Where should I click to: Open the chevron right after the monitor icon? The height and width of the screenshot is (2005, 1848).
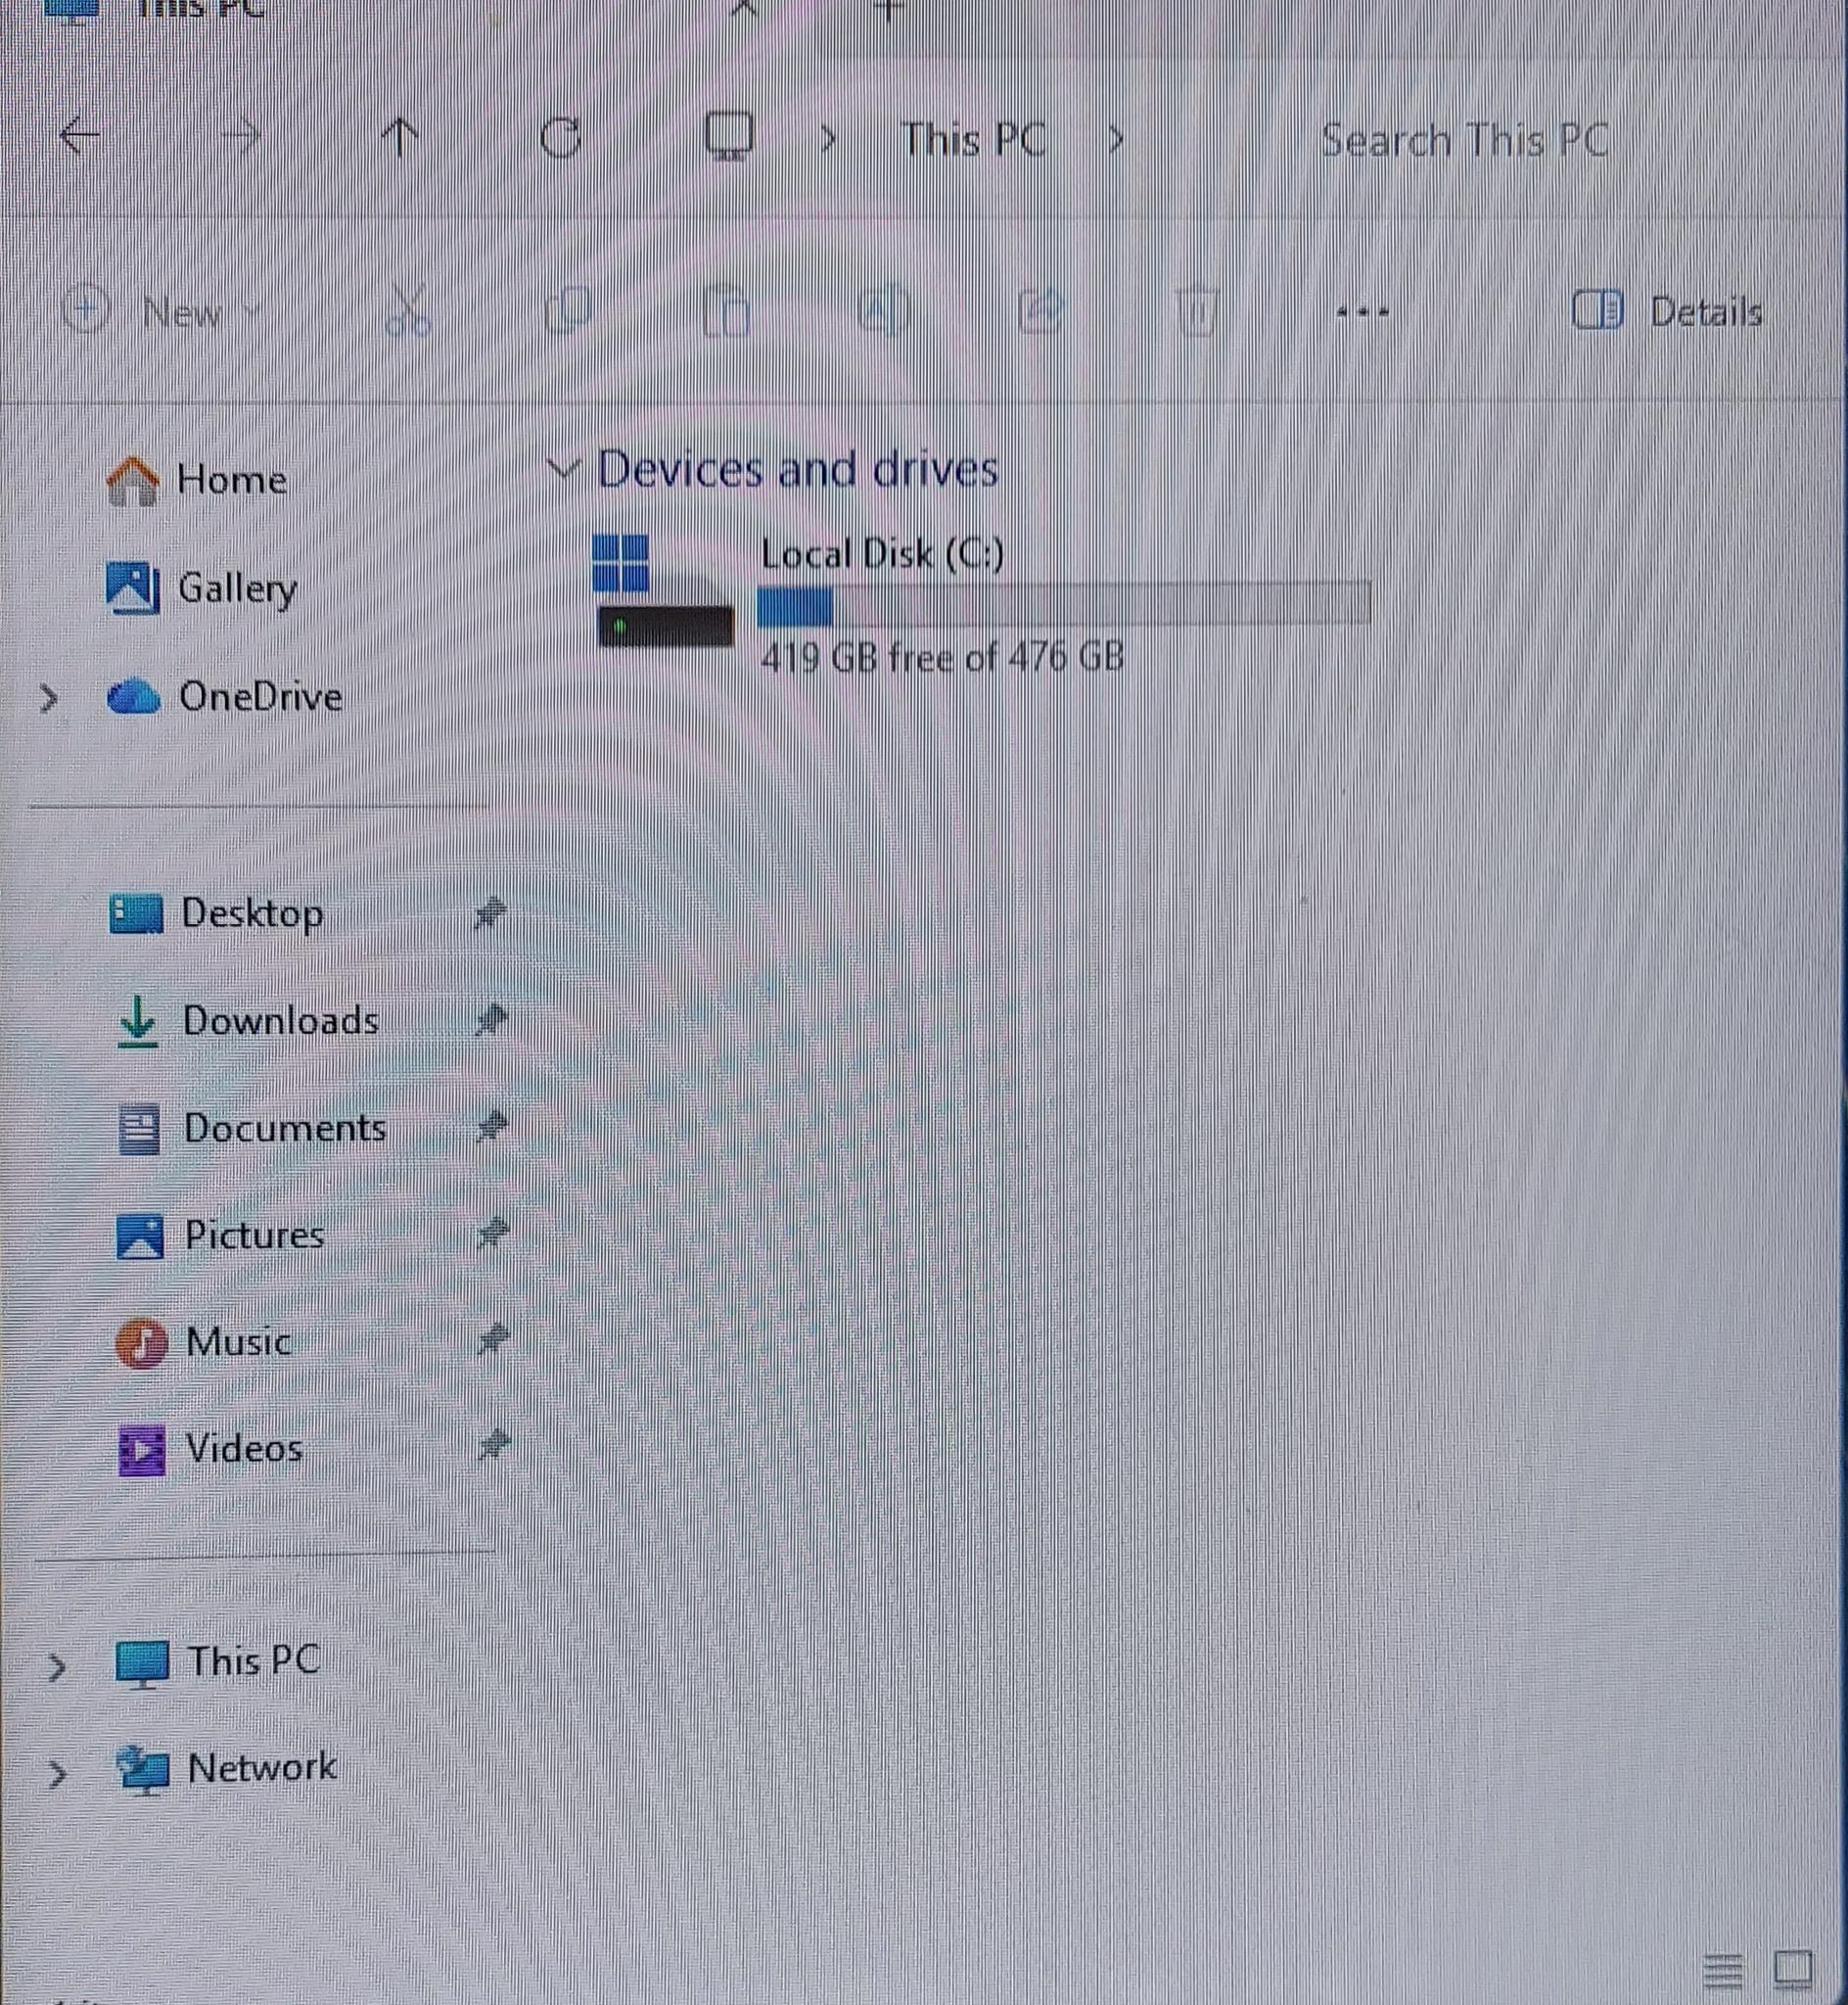click(x=828, y=139)
